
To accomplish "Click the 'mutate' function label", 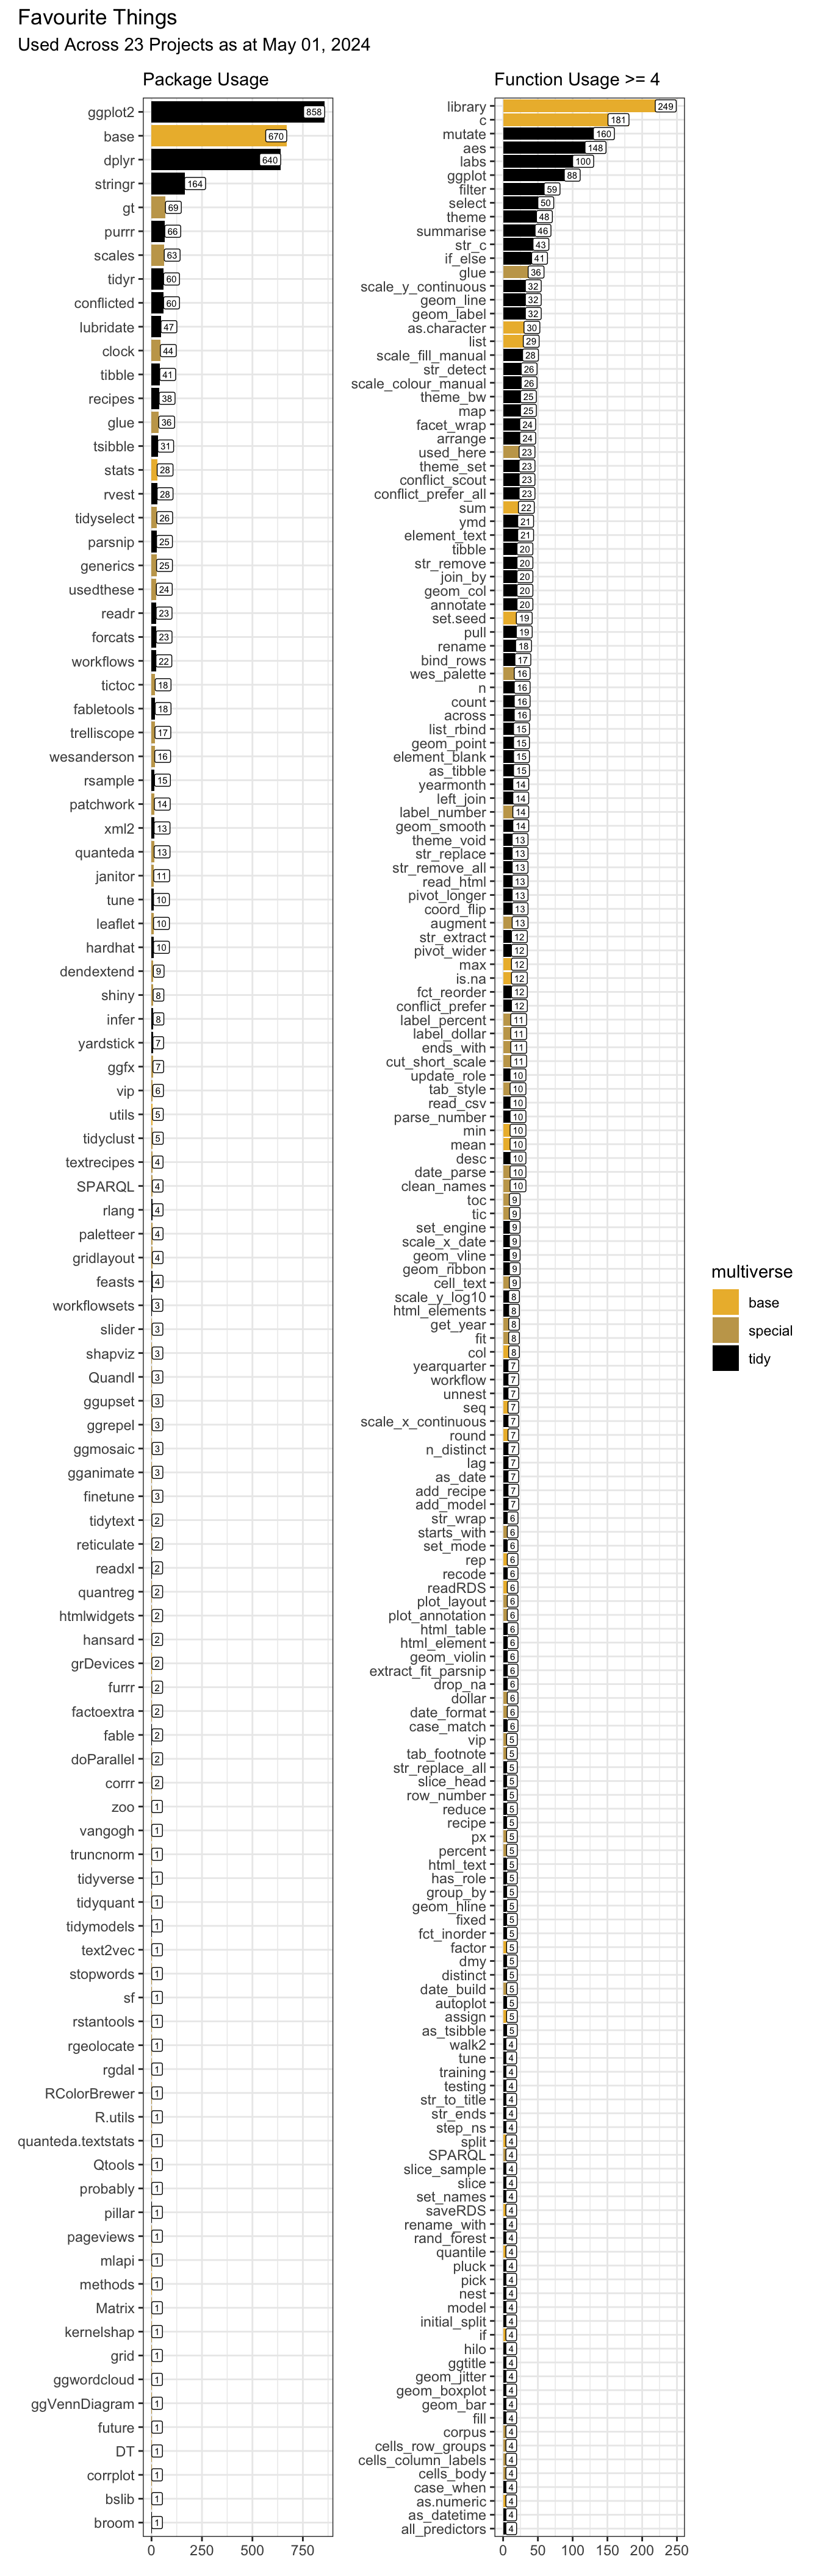I will pos(465,134).
